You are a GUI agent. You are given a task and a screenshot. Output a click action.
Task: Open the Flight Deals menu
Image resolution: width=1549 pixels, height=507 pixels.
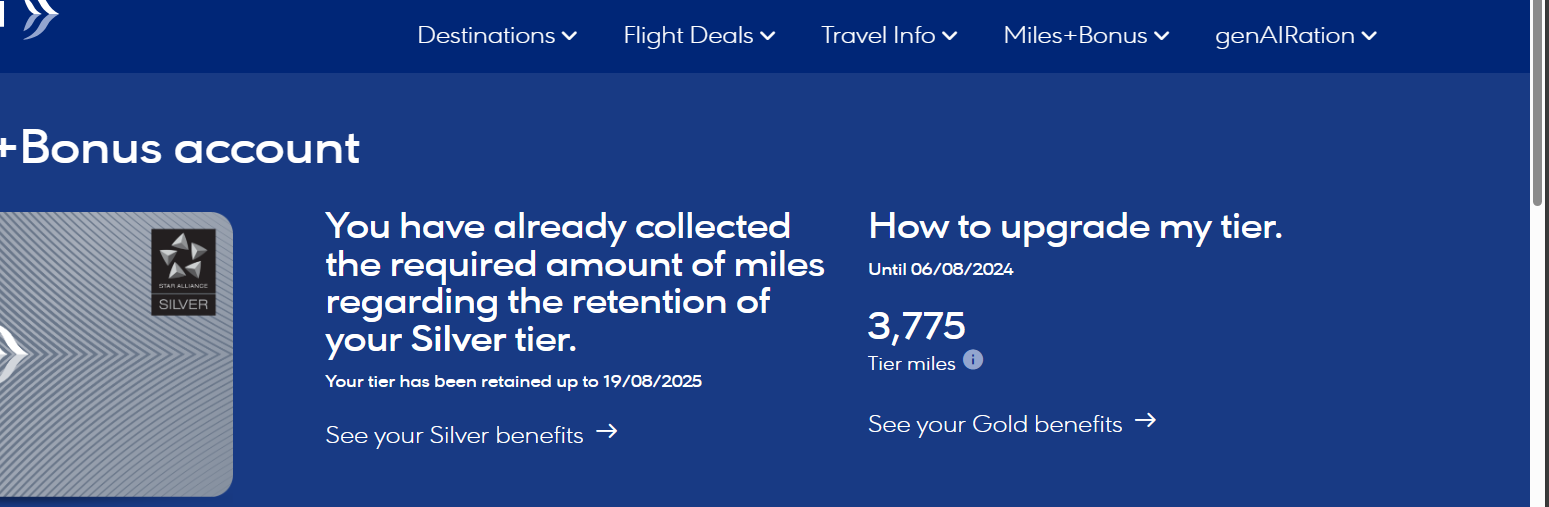click(x=688, y=36)
